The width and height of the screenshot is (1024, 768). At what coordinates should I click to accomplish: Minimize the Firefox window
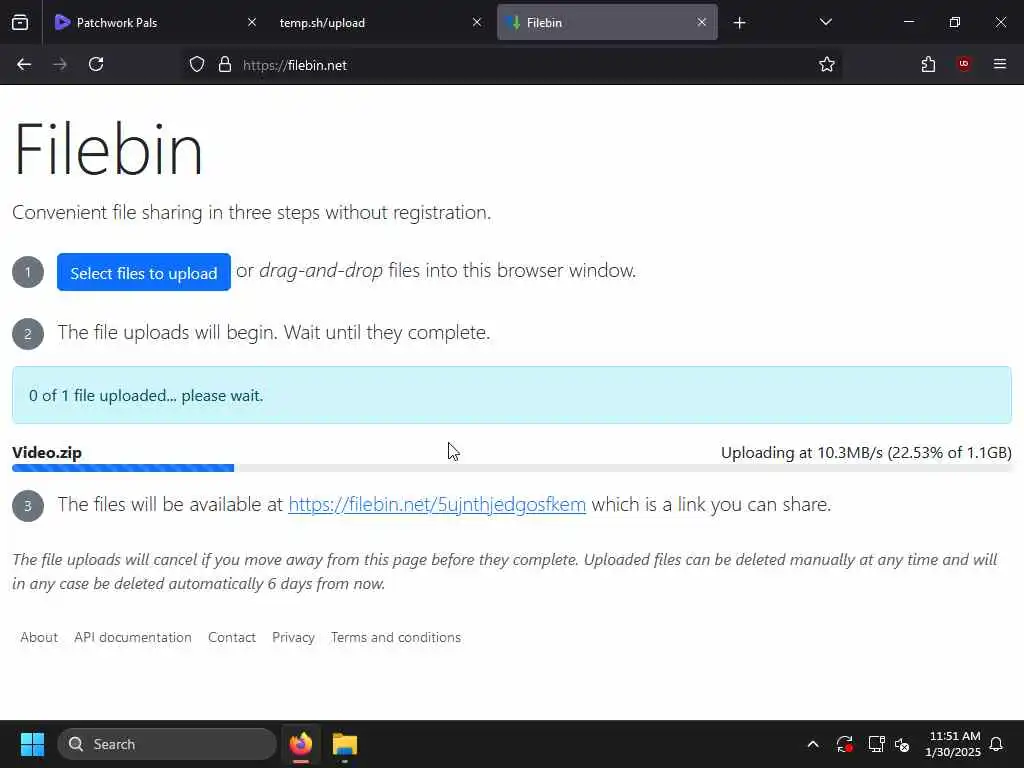point(909,23)
